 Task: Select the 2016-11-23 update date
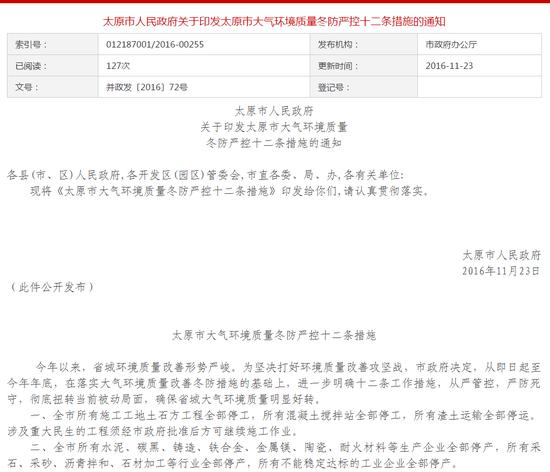pyautogui.click(x=449, y=66)
